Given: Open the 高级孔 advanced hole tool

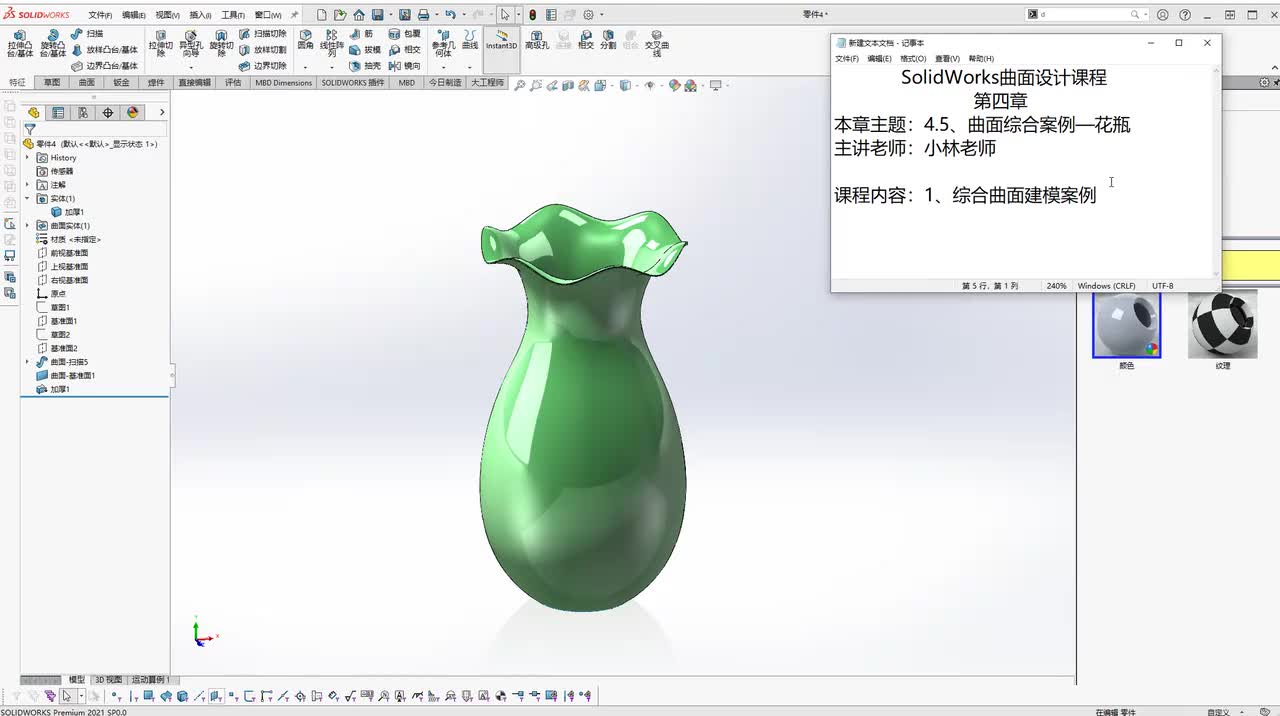Looking at the screenshot, I should point(537,40).
